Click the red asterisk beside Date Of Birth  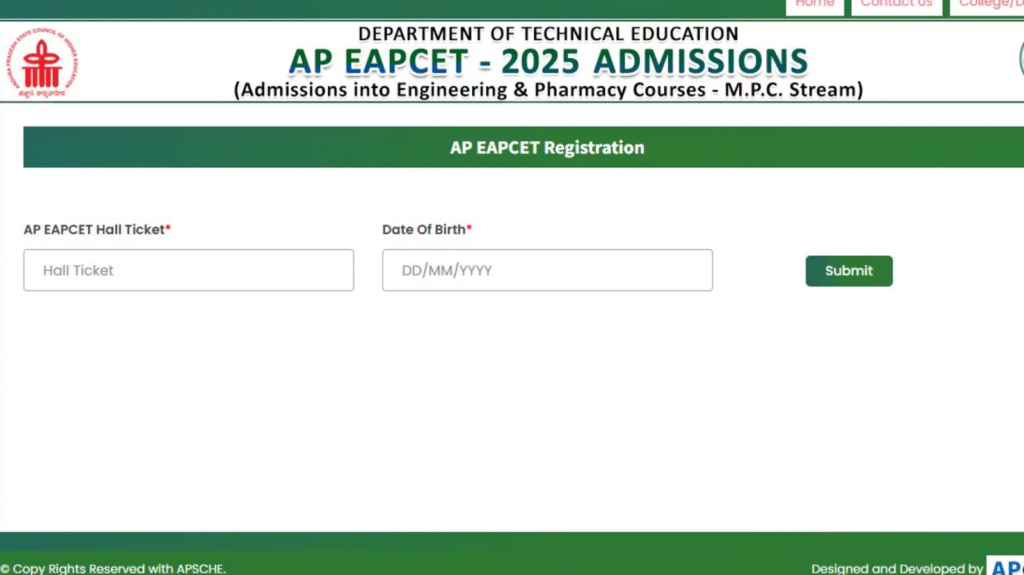click(469, 227)
